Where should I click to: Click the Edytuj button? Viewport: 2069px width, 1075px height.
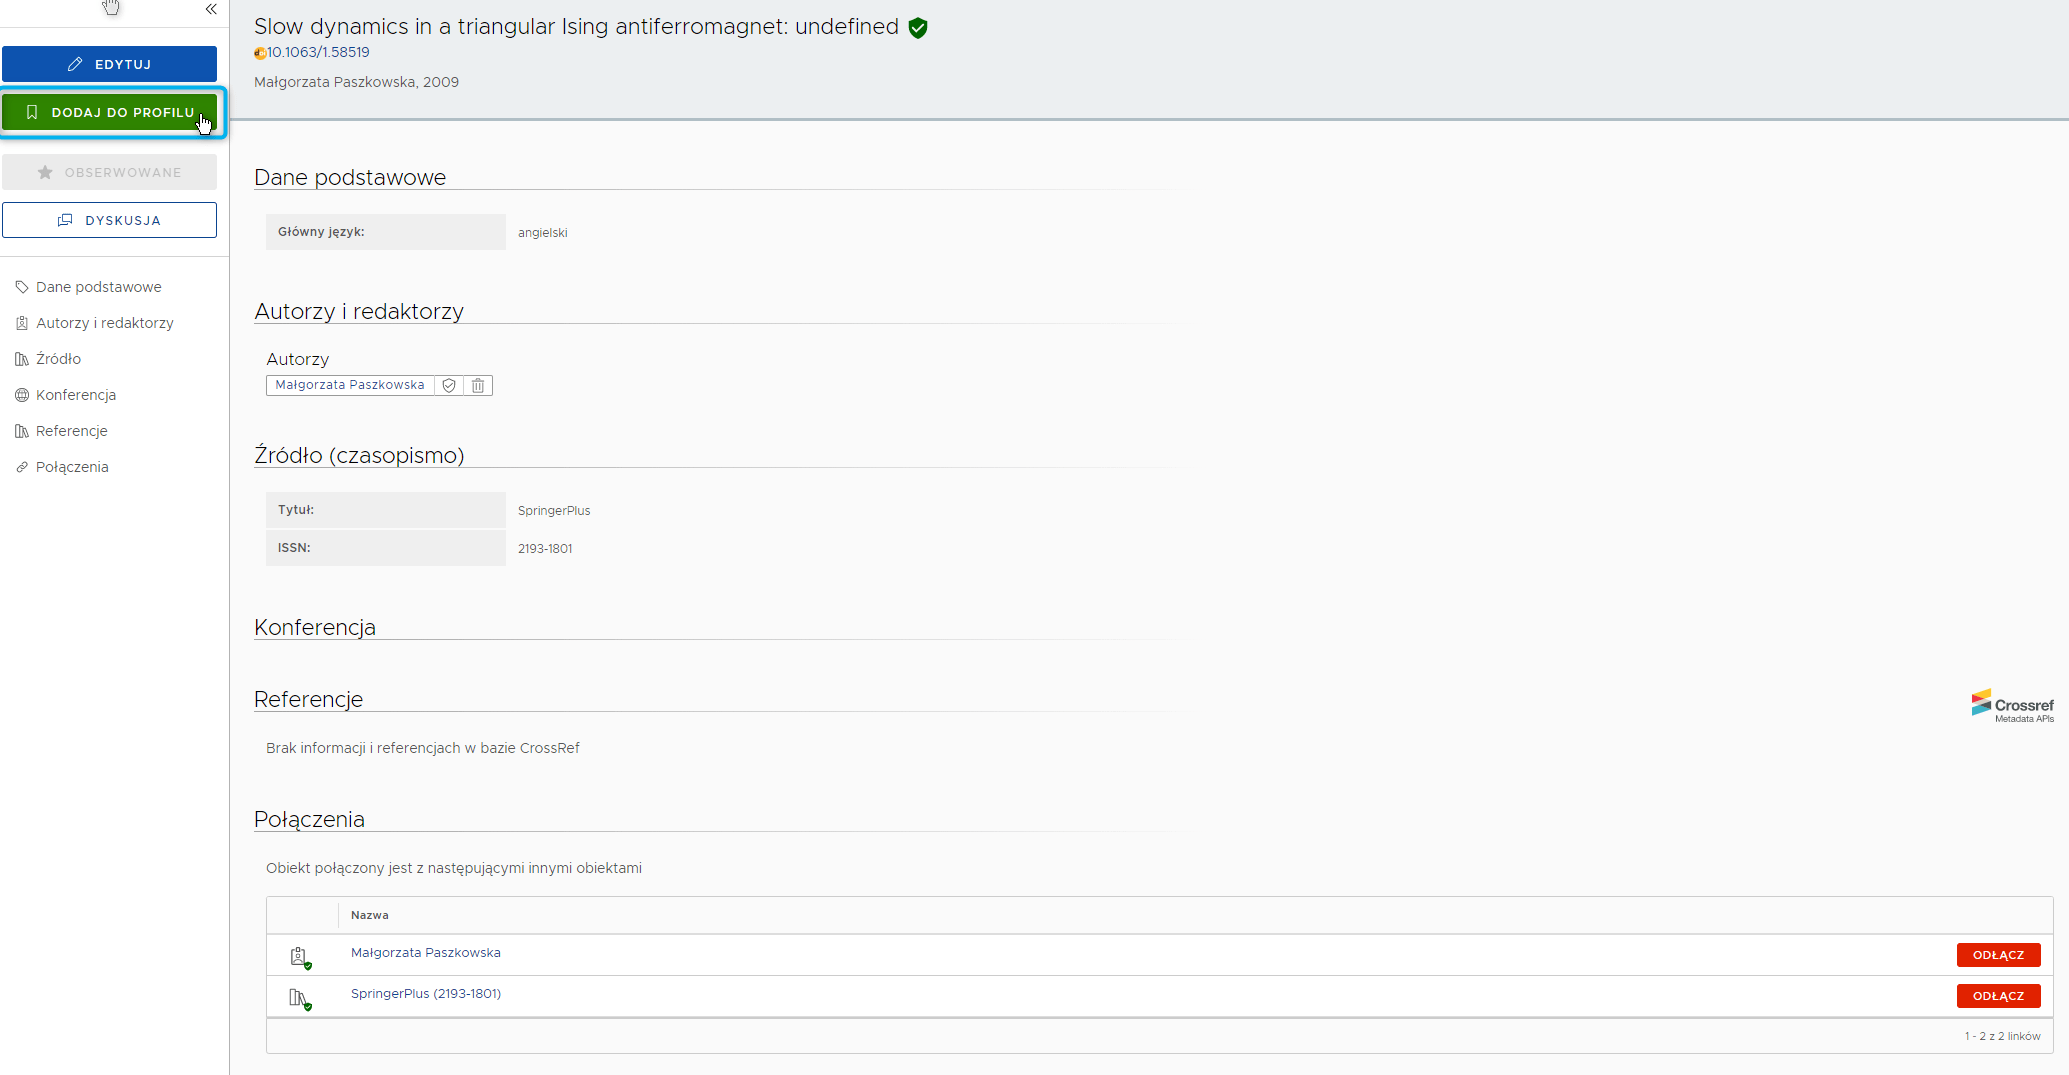[109, 64]
